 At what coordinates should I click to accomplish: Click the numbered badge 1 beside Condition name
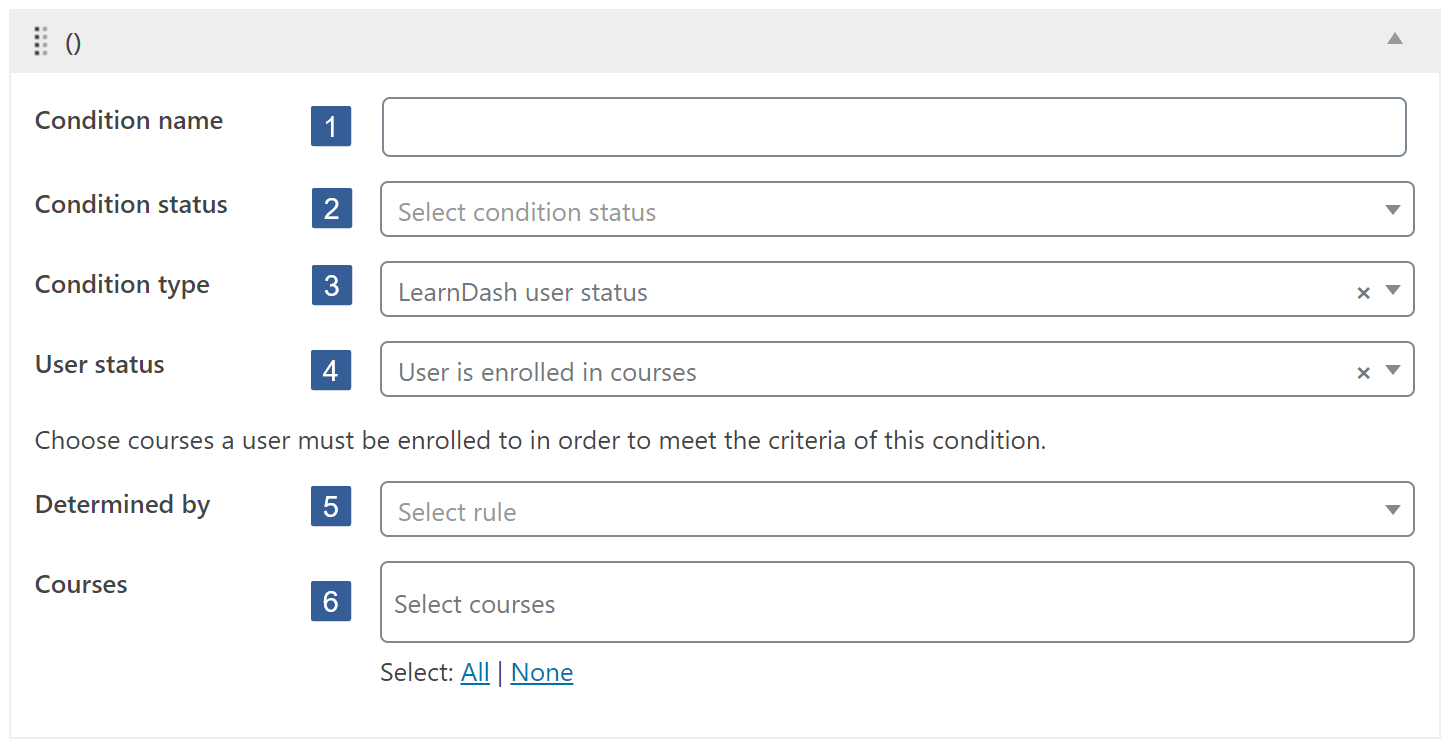pos(331,126)
